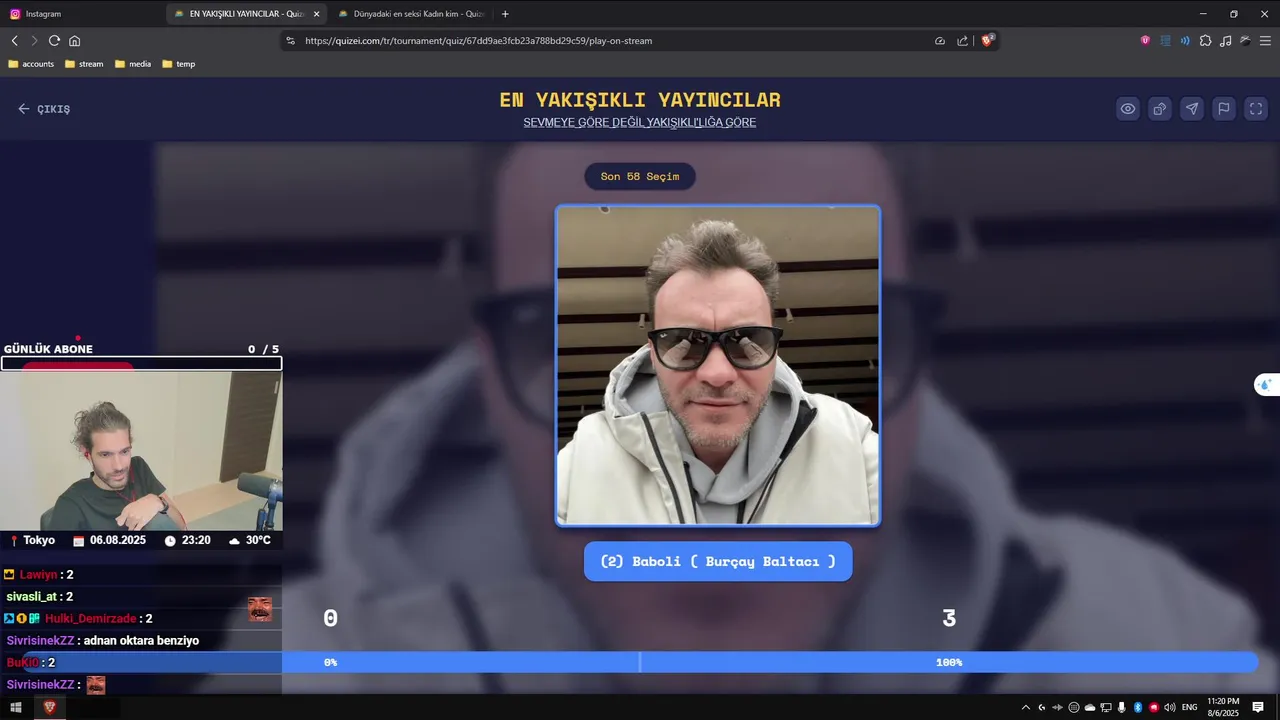Click the site settings icon in address bar
The width and height of the screenshot is (1280, 720).
click(291, 41)
